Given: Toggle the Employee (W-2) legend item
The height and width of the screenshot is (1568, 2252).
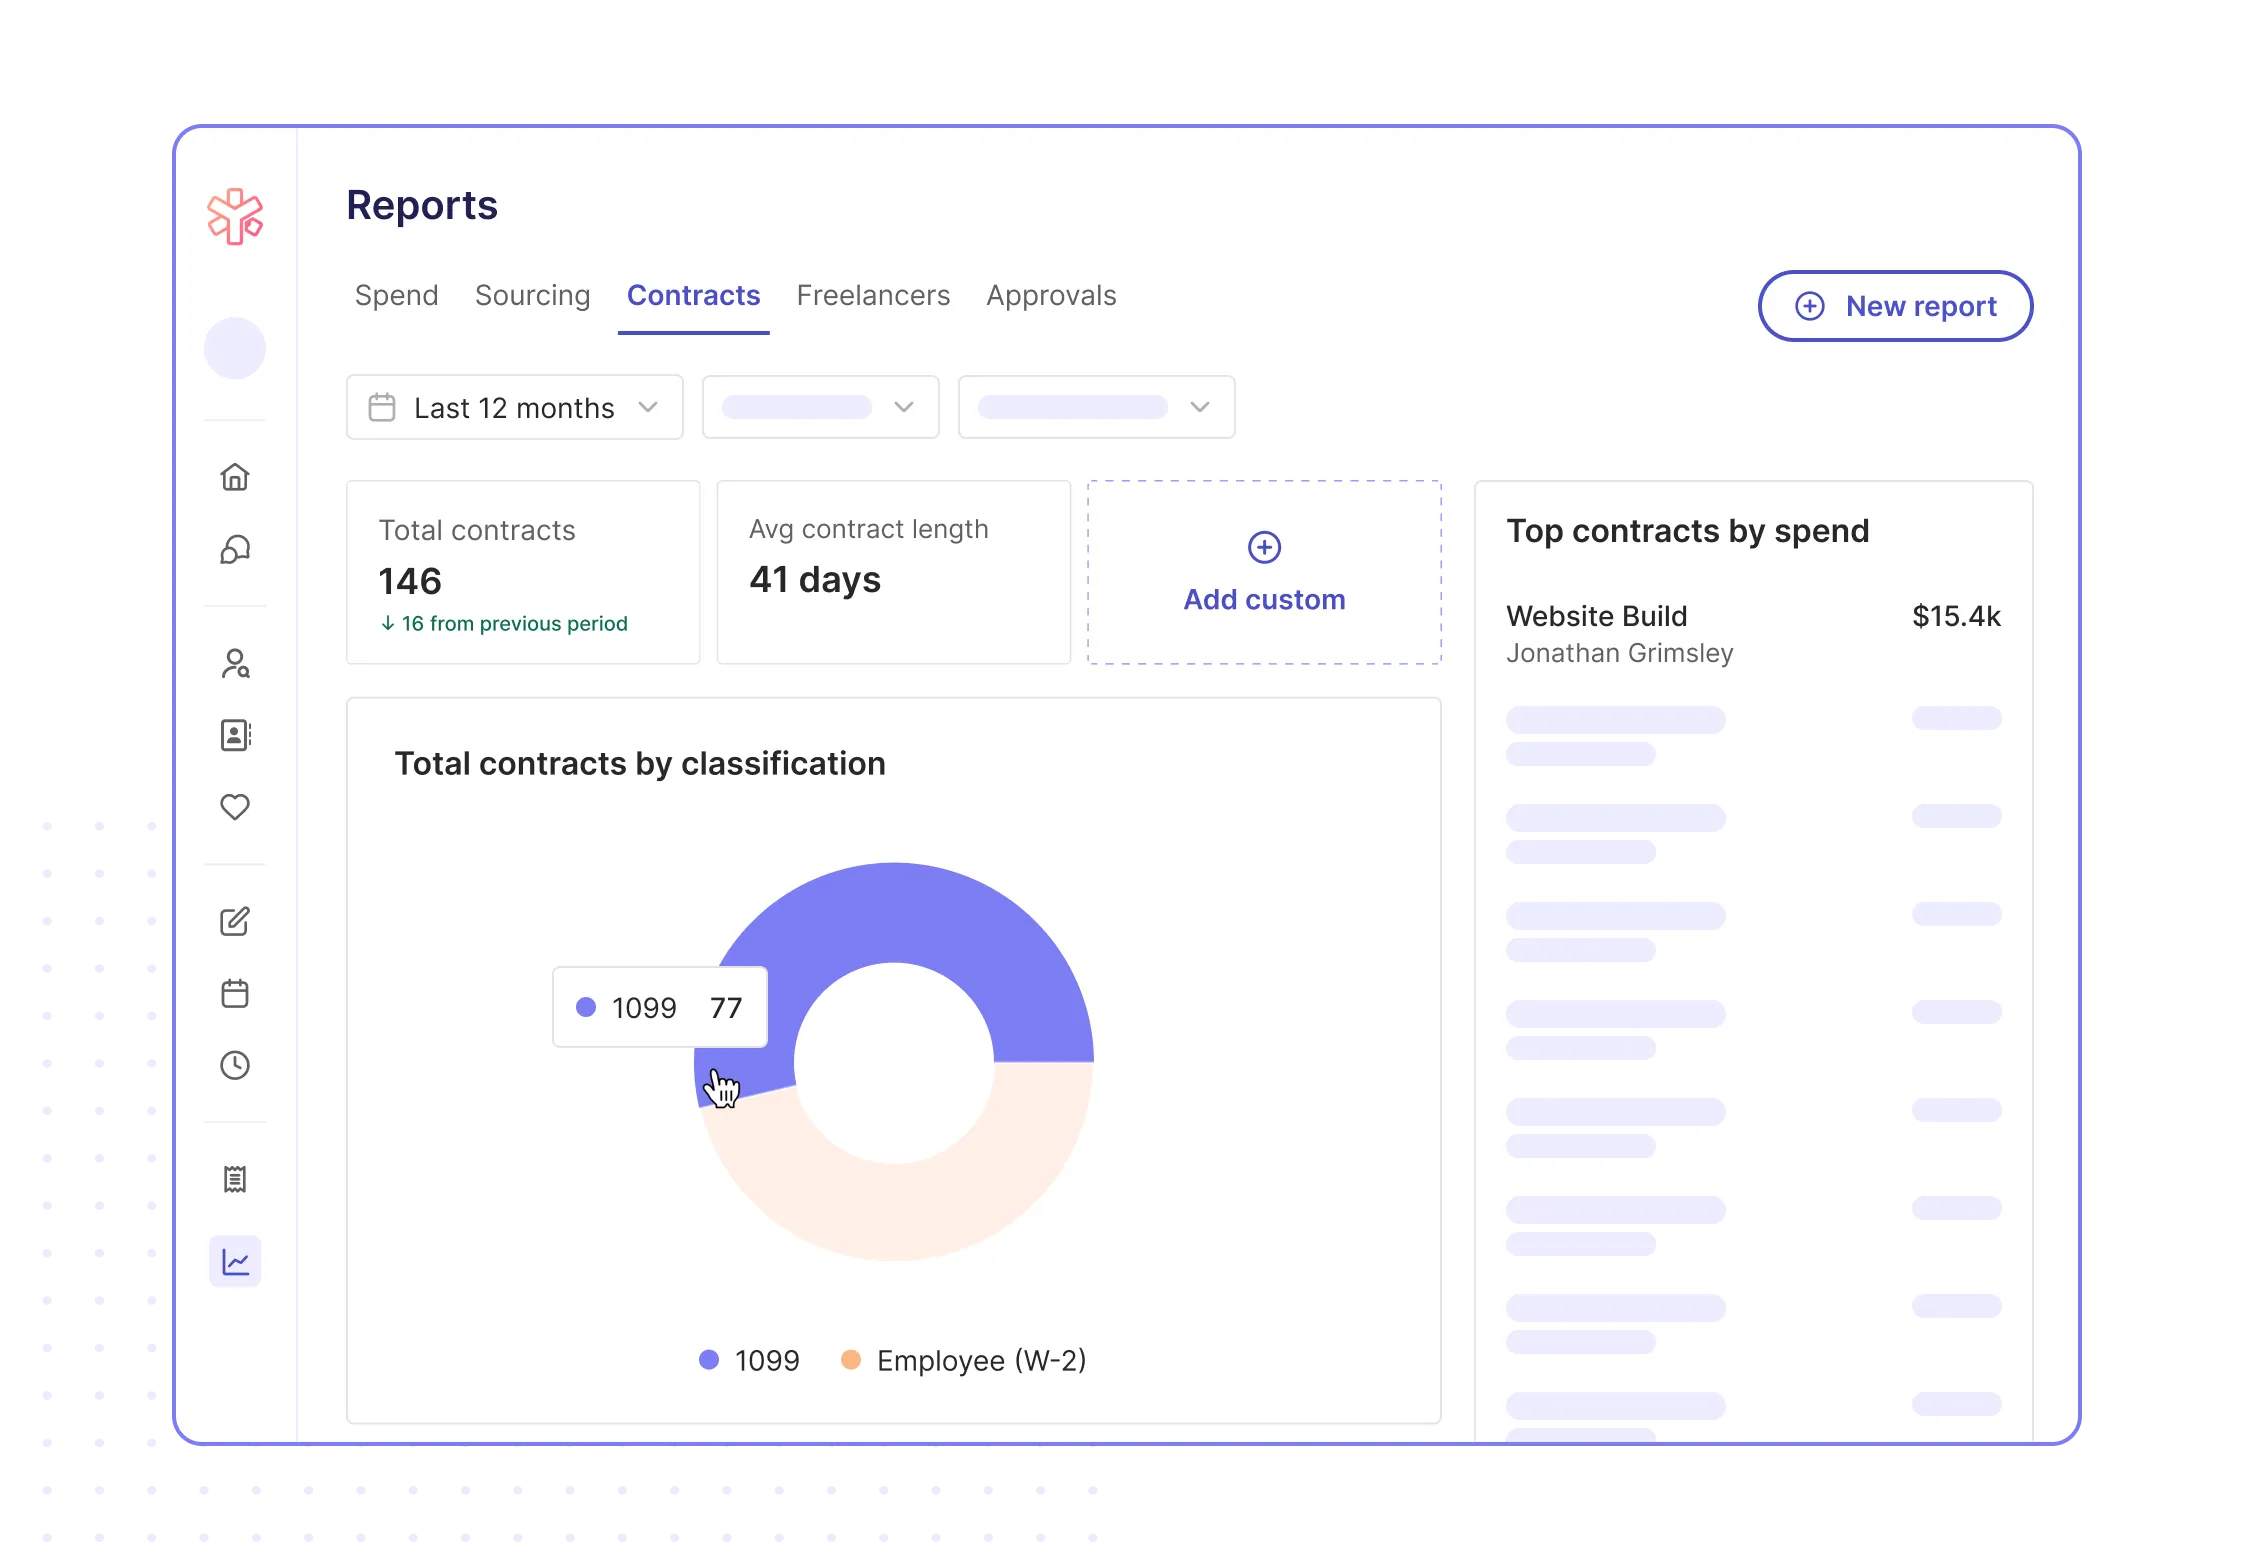Looking at the screenshot, I should click(x=964, y=1360).
